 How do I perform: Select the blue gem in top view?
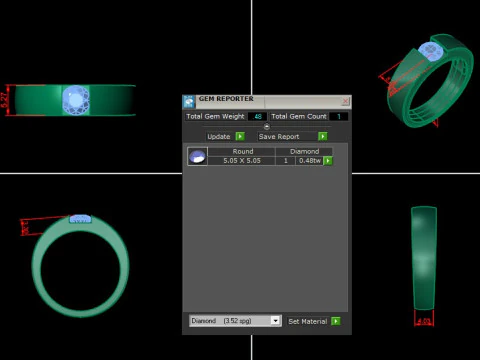pyautogui.click(x=76, y=100)
